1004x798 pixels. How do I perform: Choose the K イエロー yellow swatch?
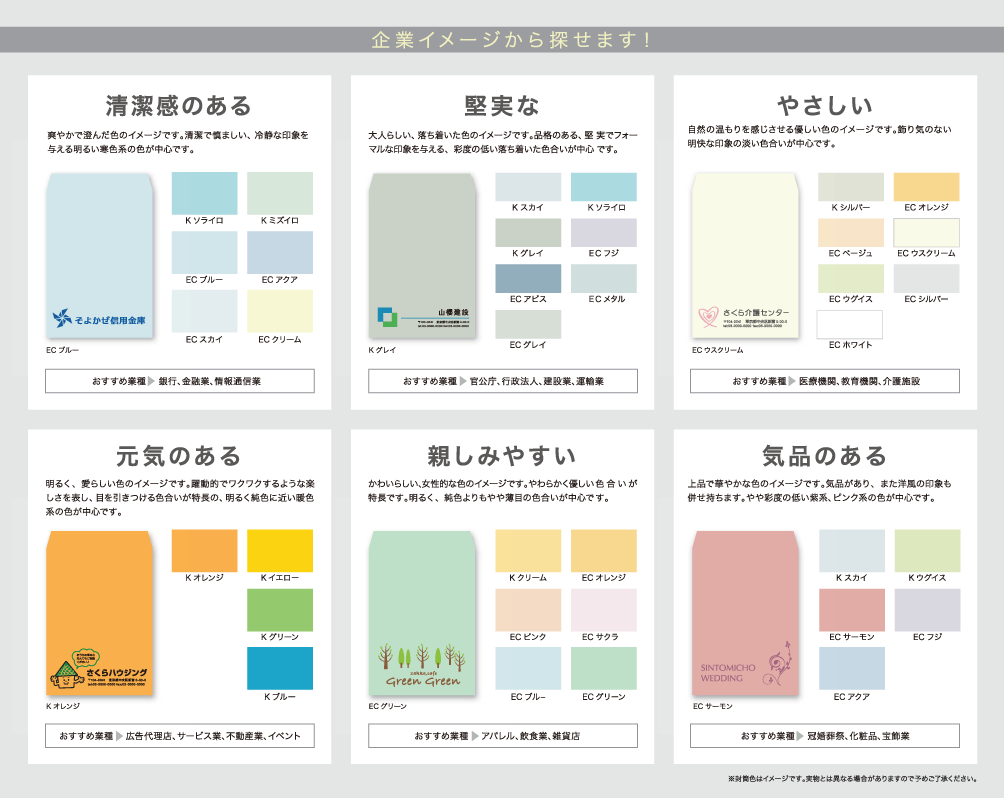pyautogui.click(x=280, y=550)
